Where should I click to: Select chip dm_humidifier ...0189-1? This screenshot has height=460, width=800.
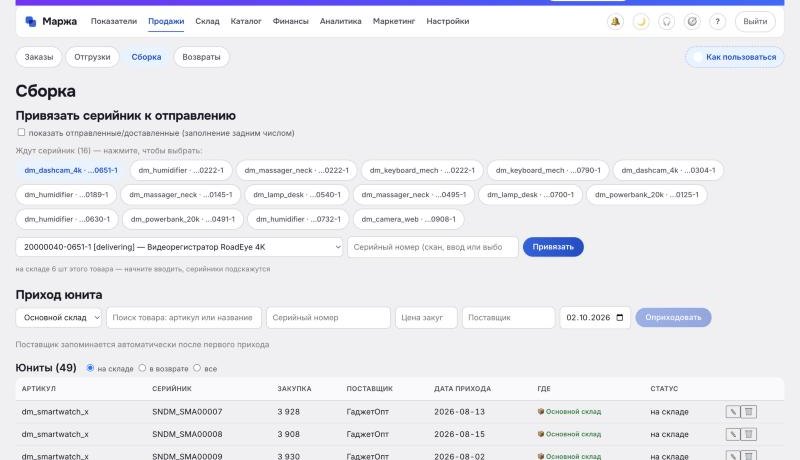[66, 195]
